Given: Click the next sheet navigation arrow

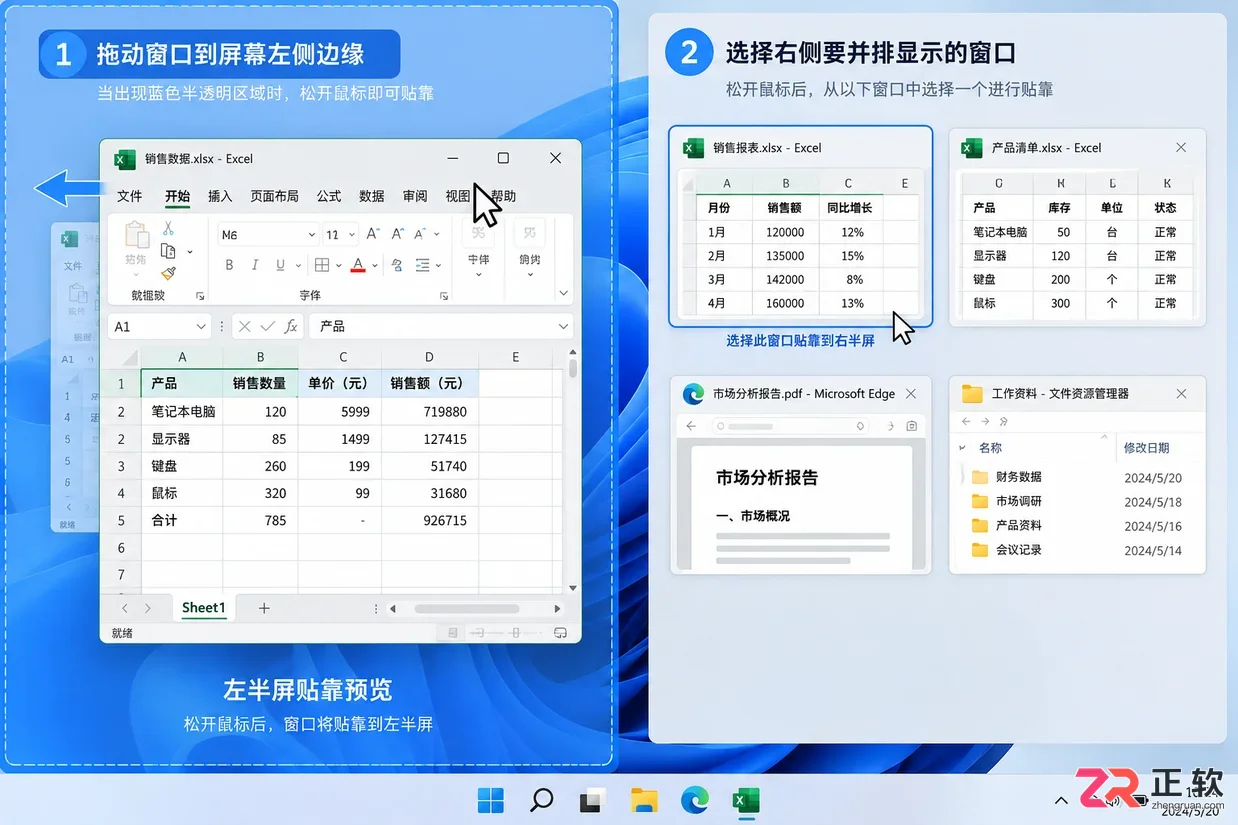Looking at the screenshot, I should point(148,608).
